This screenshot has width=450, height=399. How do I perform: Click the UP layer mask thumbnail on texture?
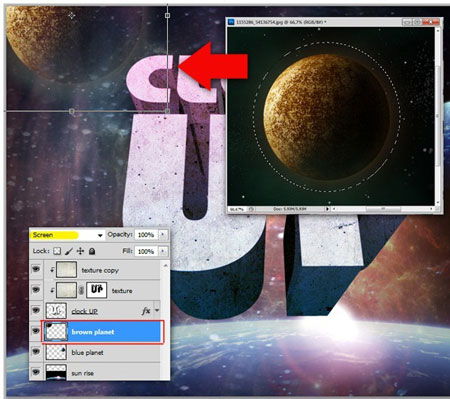tap(97, 290)
